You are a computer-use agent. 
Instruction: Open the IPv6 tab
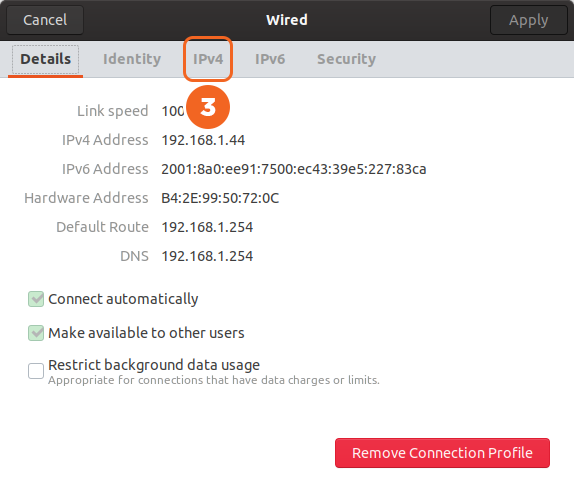tap(270, 59)
